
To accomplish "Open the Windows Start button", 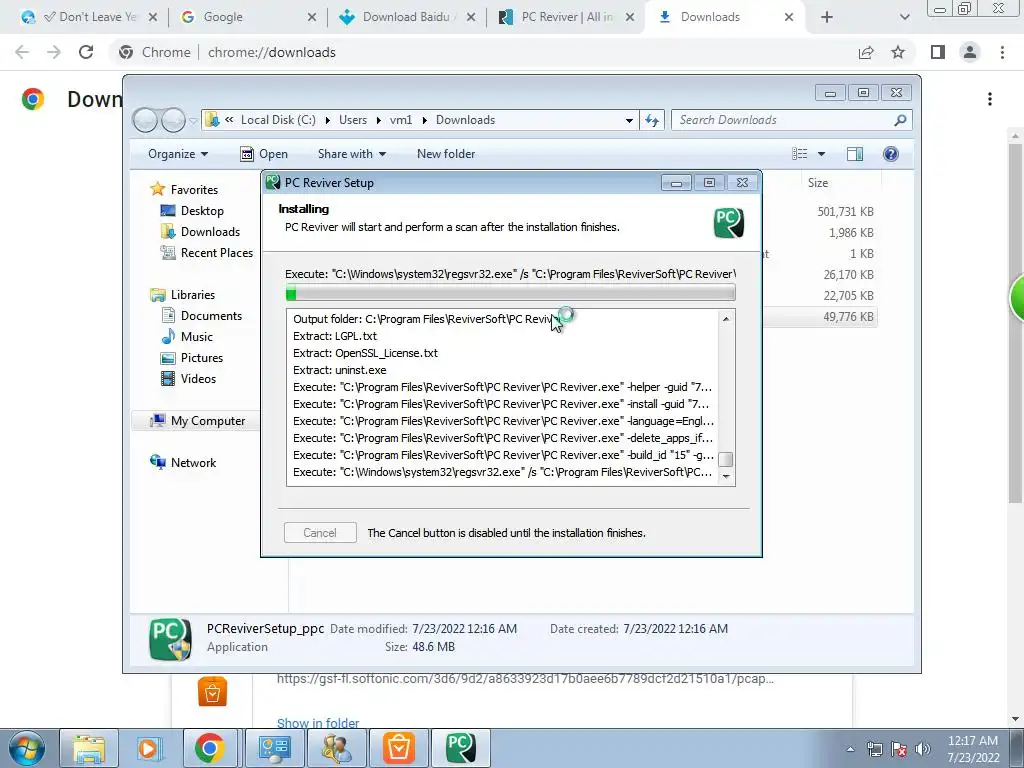I will (26, 748).
